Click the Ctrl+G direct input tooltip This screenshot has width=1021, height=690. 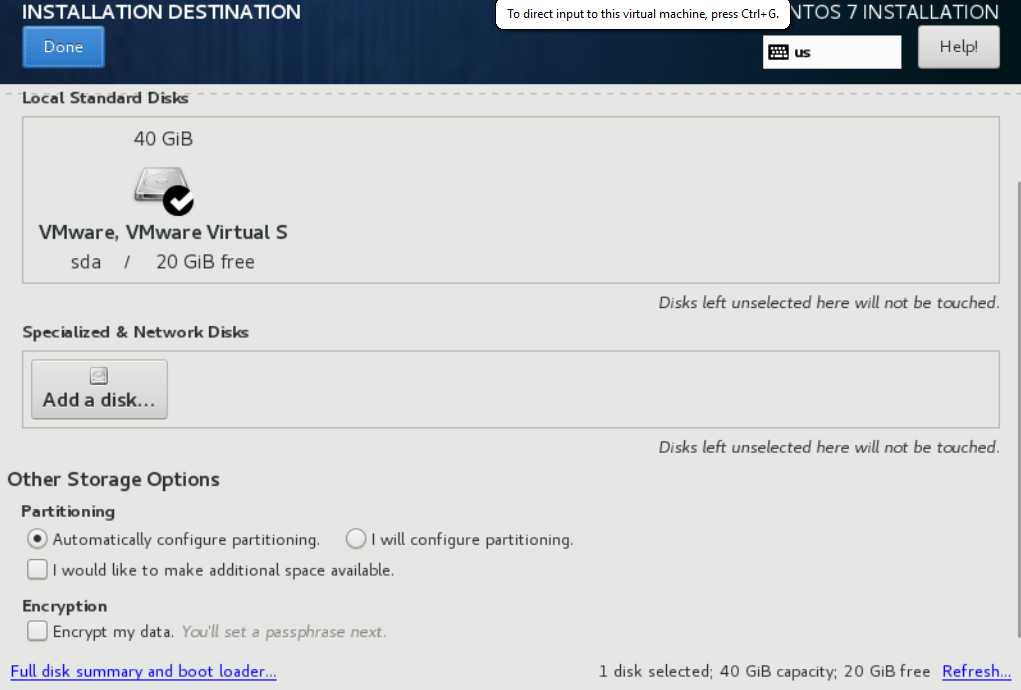click(x=643, y=14)
